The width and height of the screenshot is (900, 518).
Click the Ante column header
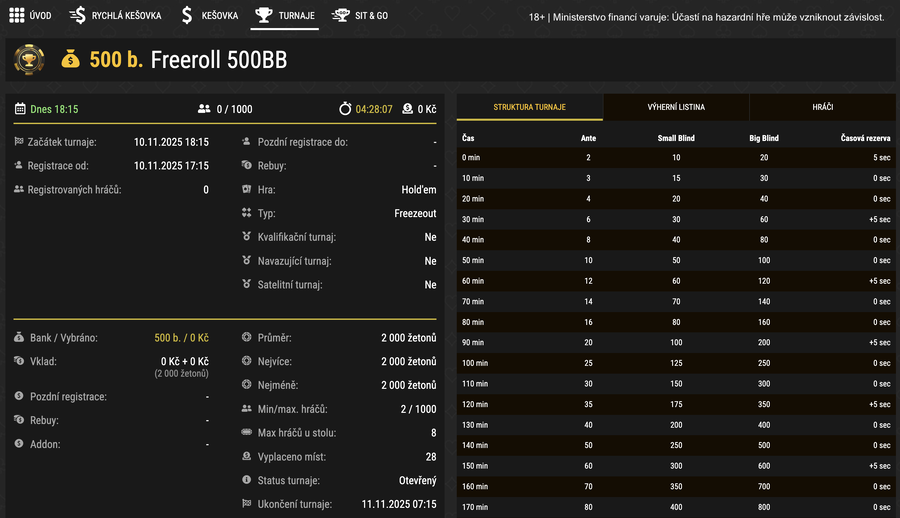click(588, 138)
